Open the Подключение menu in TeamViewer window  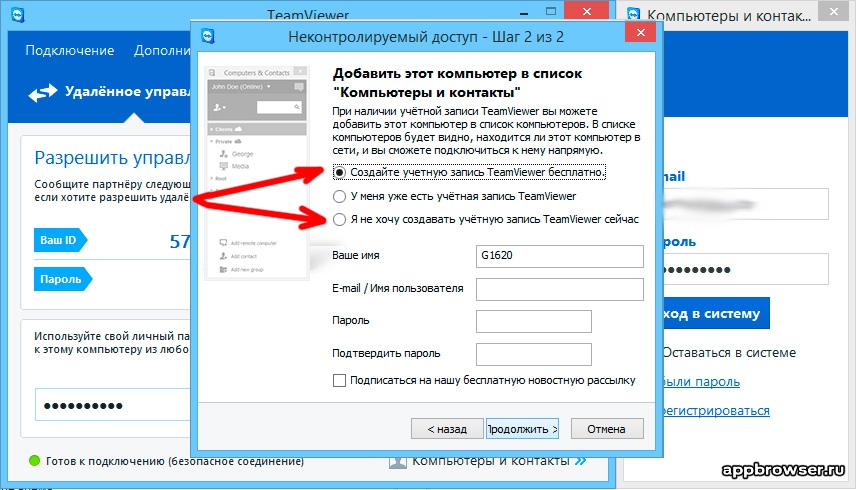point(70,51)
